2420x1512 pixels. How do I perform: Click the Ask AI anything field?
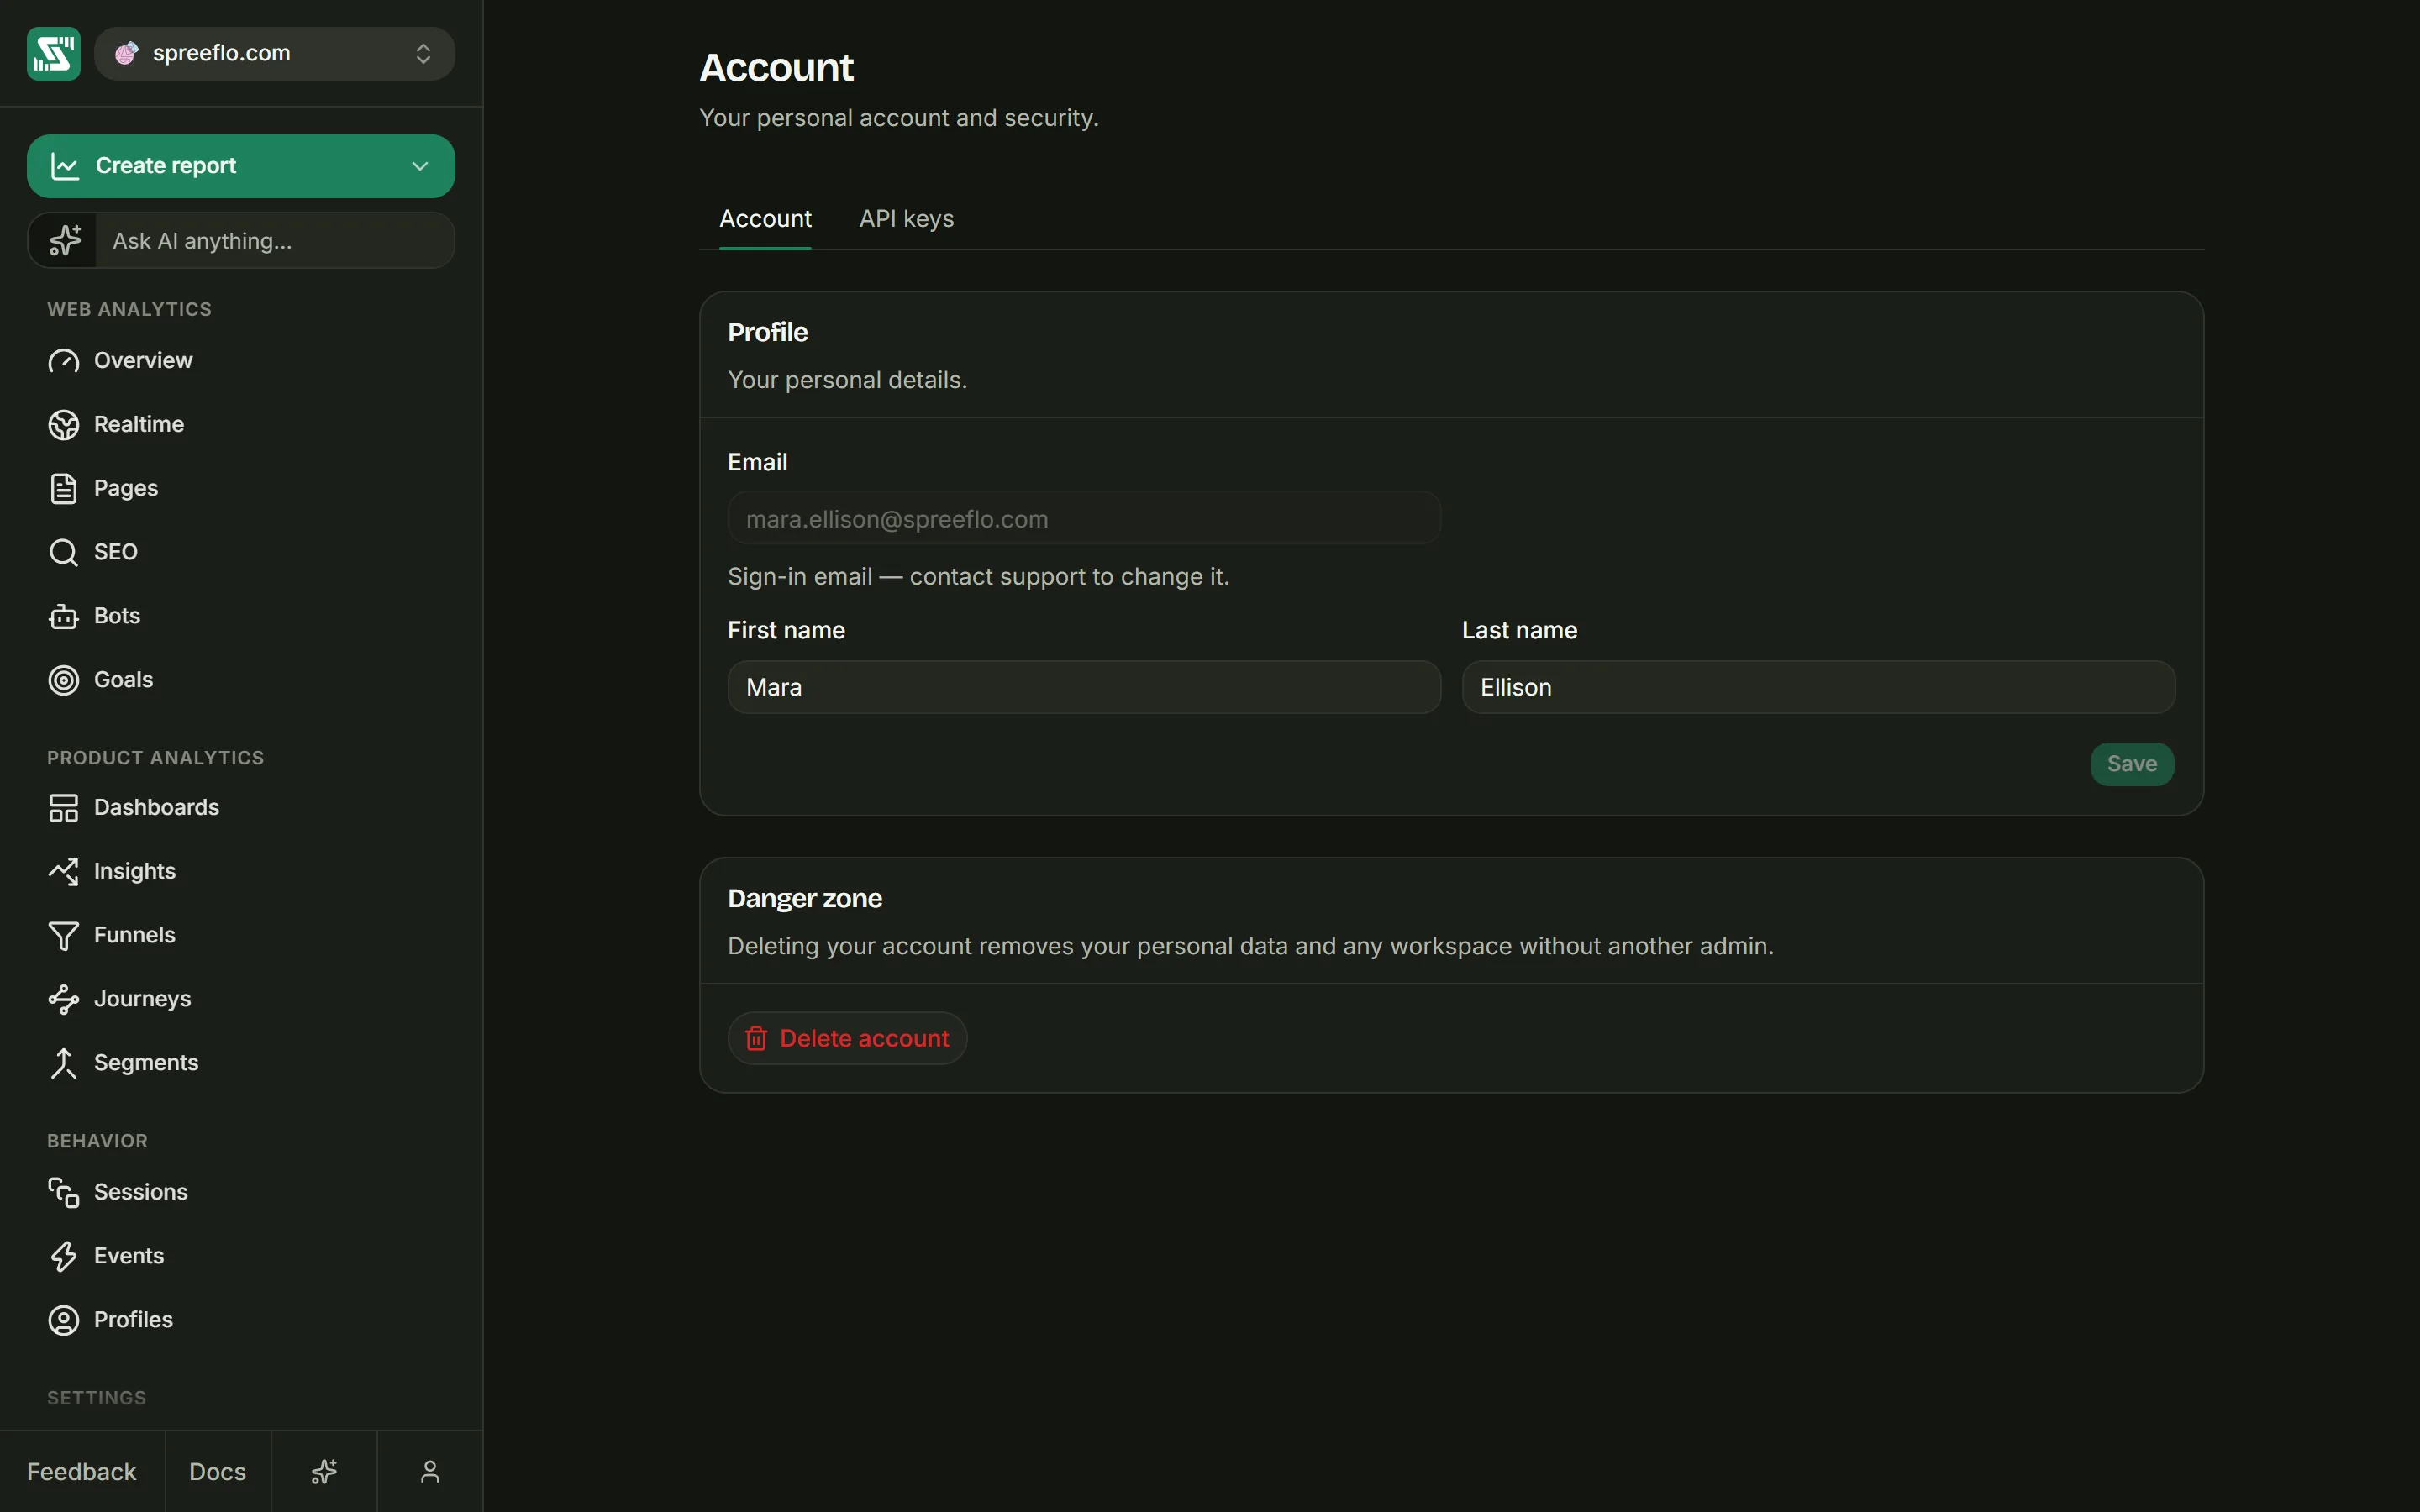pos(274,240)
